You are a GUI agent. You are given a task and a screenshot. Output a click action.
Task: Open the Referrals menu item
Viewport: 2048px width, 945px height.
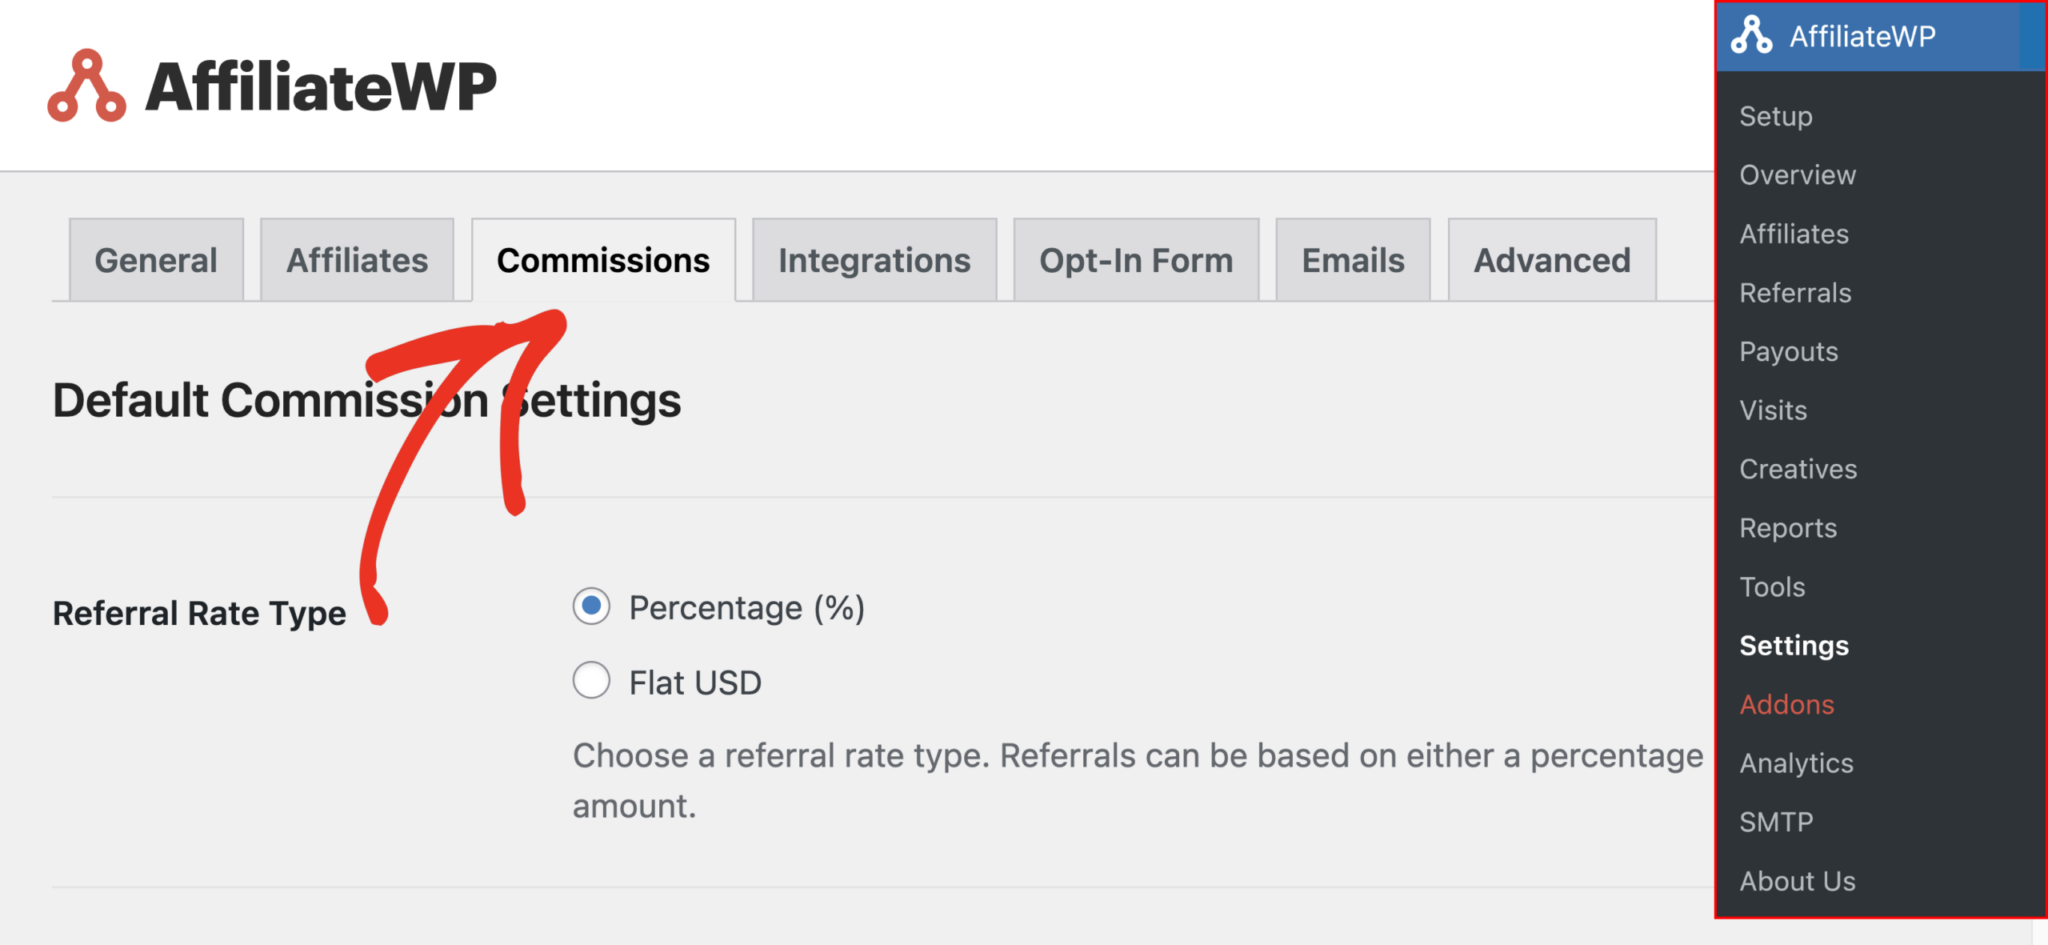(x=1795, y=293)
